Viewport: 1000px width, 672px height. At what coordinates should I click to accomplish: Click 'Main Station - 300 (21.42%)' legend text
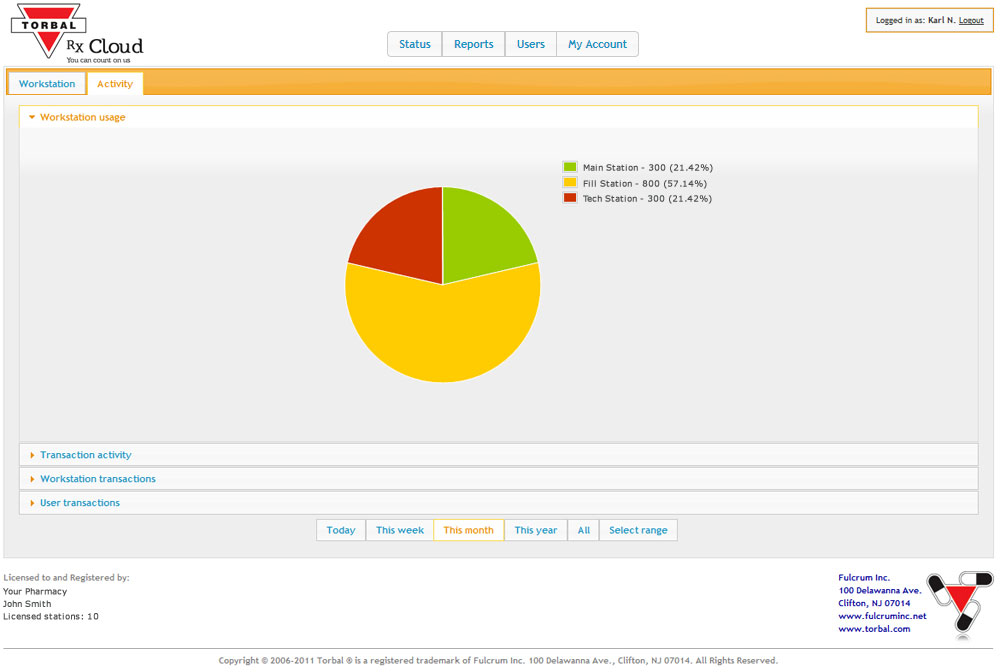647,168
